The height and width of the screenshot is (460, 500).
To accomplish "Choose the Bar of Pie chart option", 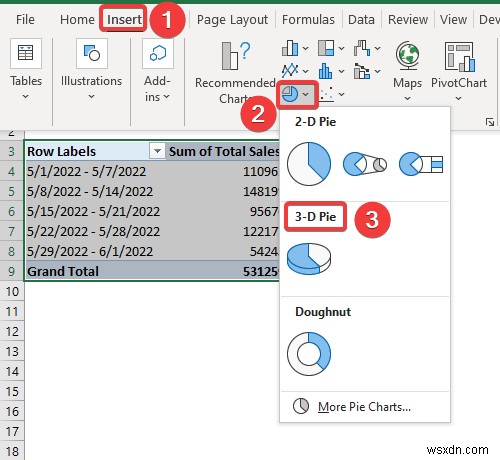I will pyautogui.click(x=421, y=164).
